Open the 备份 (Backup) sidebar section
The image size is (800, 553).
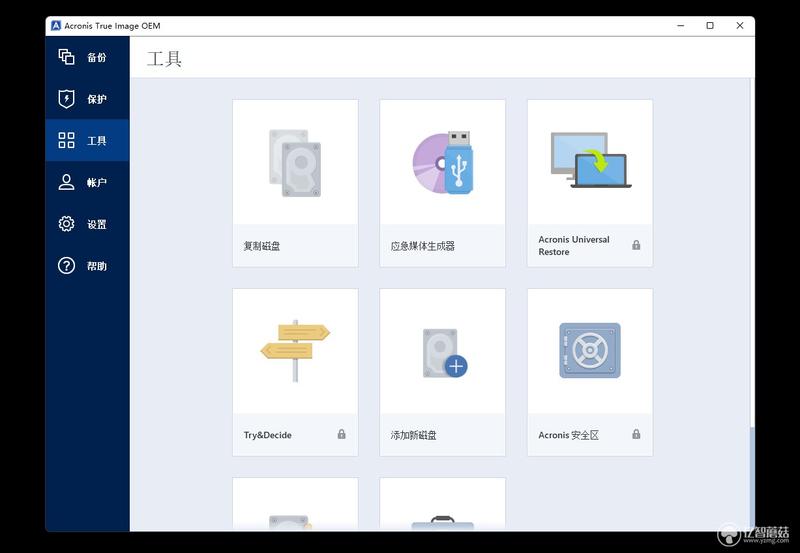[87, 57]
